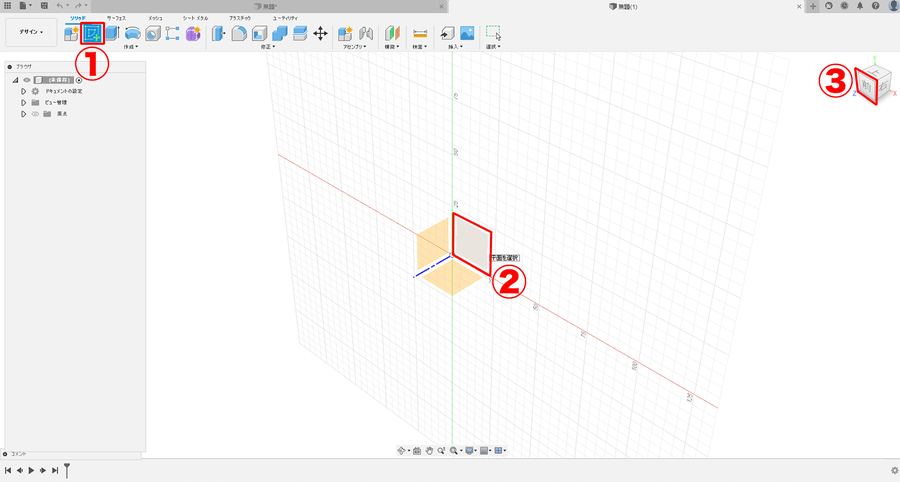Switch to the プラスチック tab
900x482 pixels.
coord(240,18)
